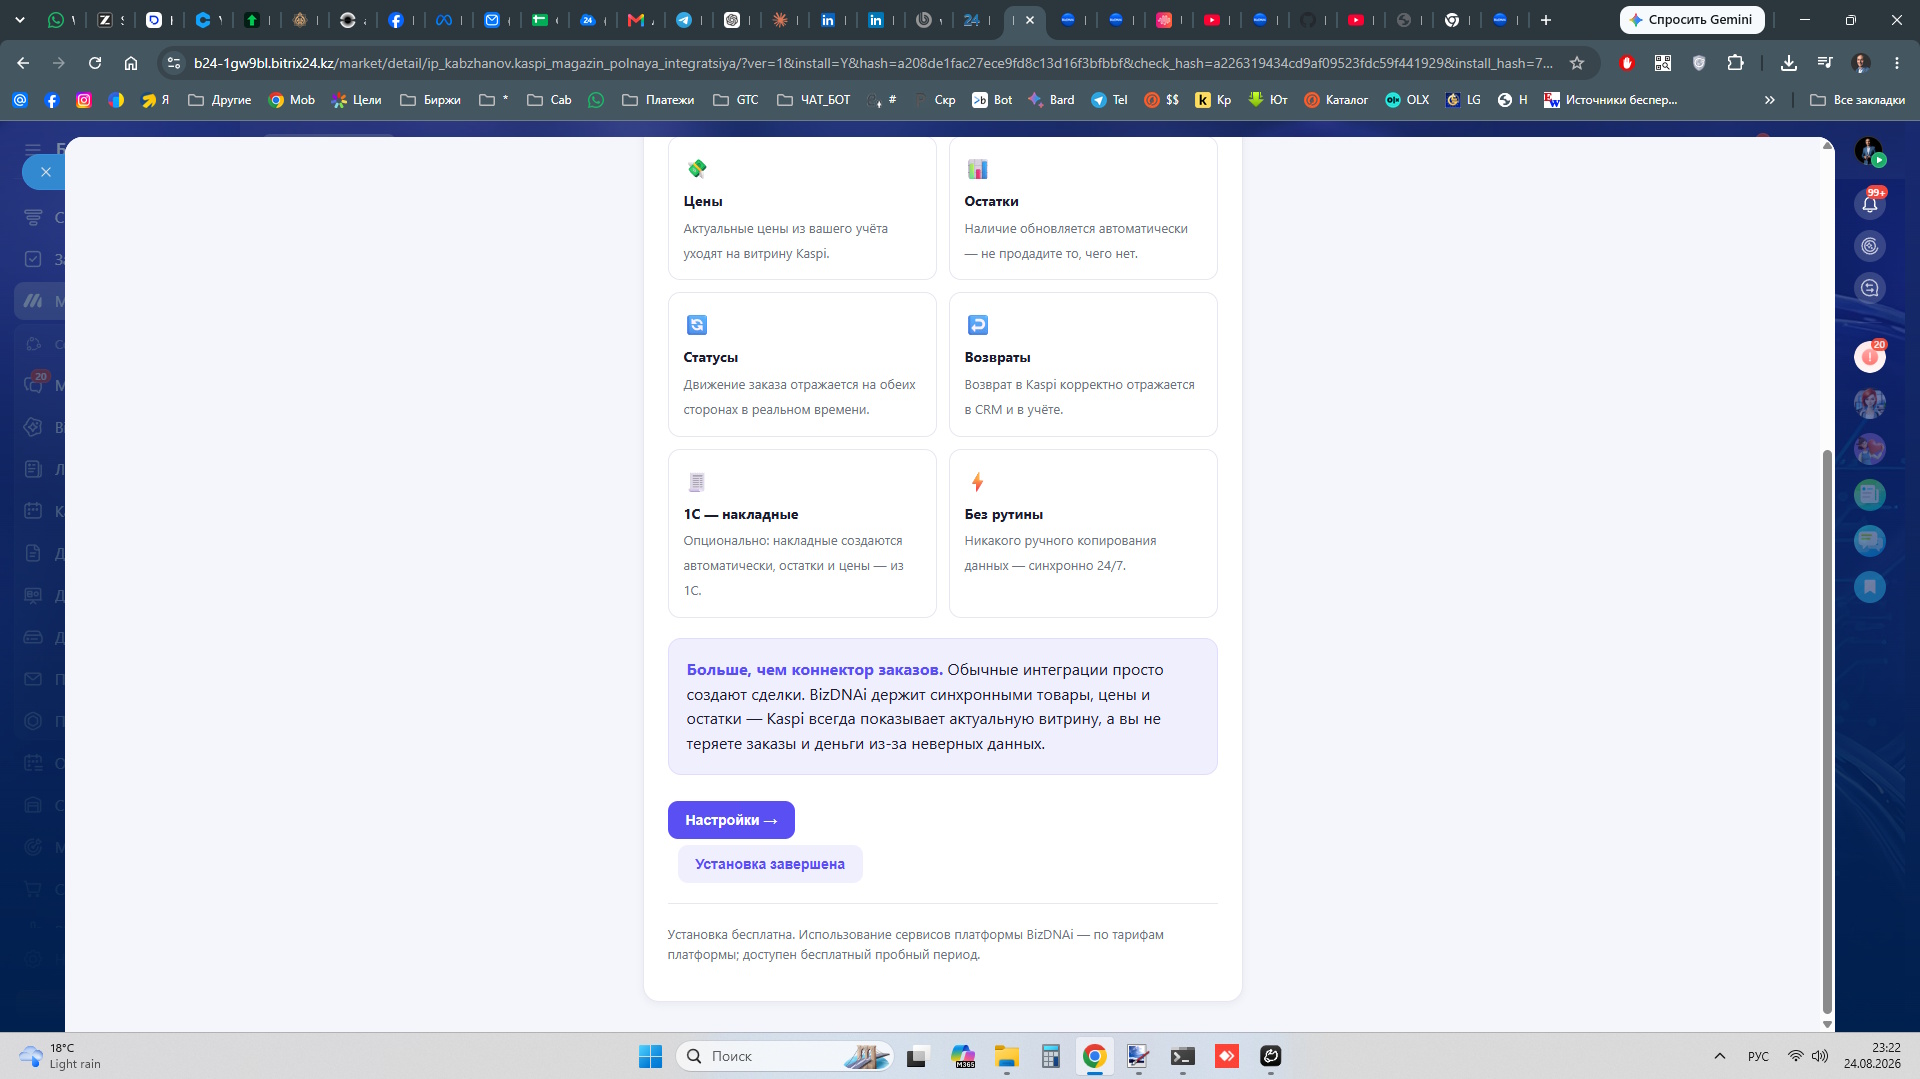Viewport: 1920px width, 1079px height.
Task: View site information in the address bar
Action: pyautogui.click(x=174, y=63)
